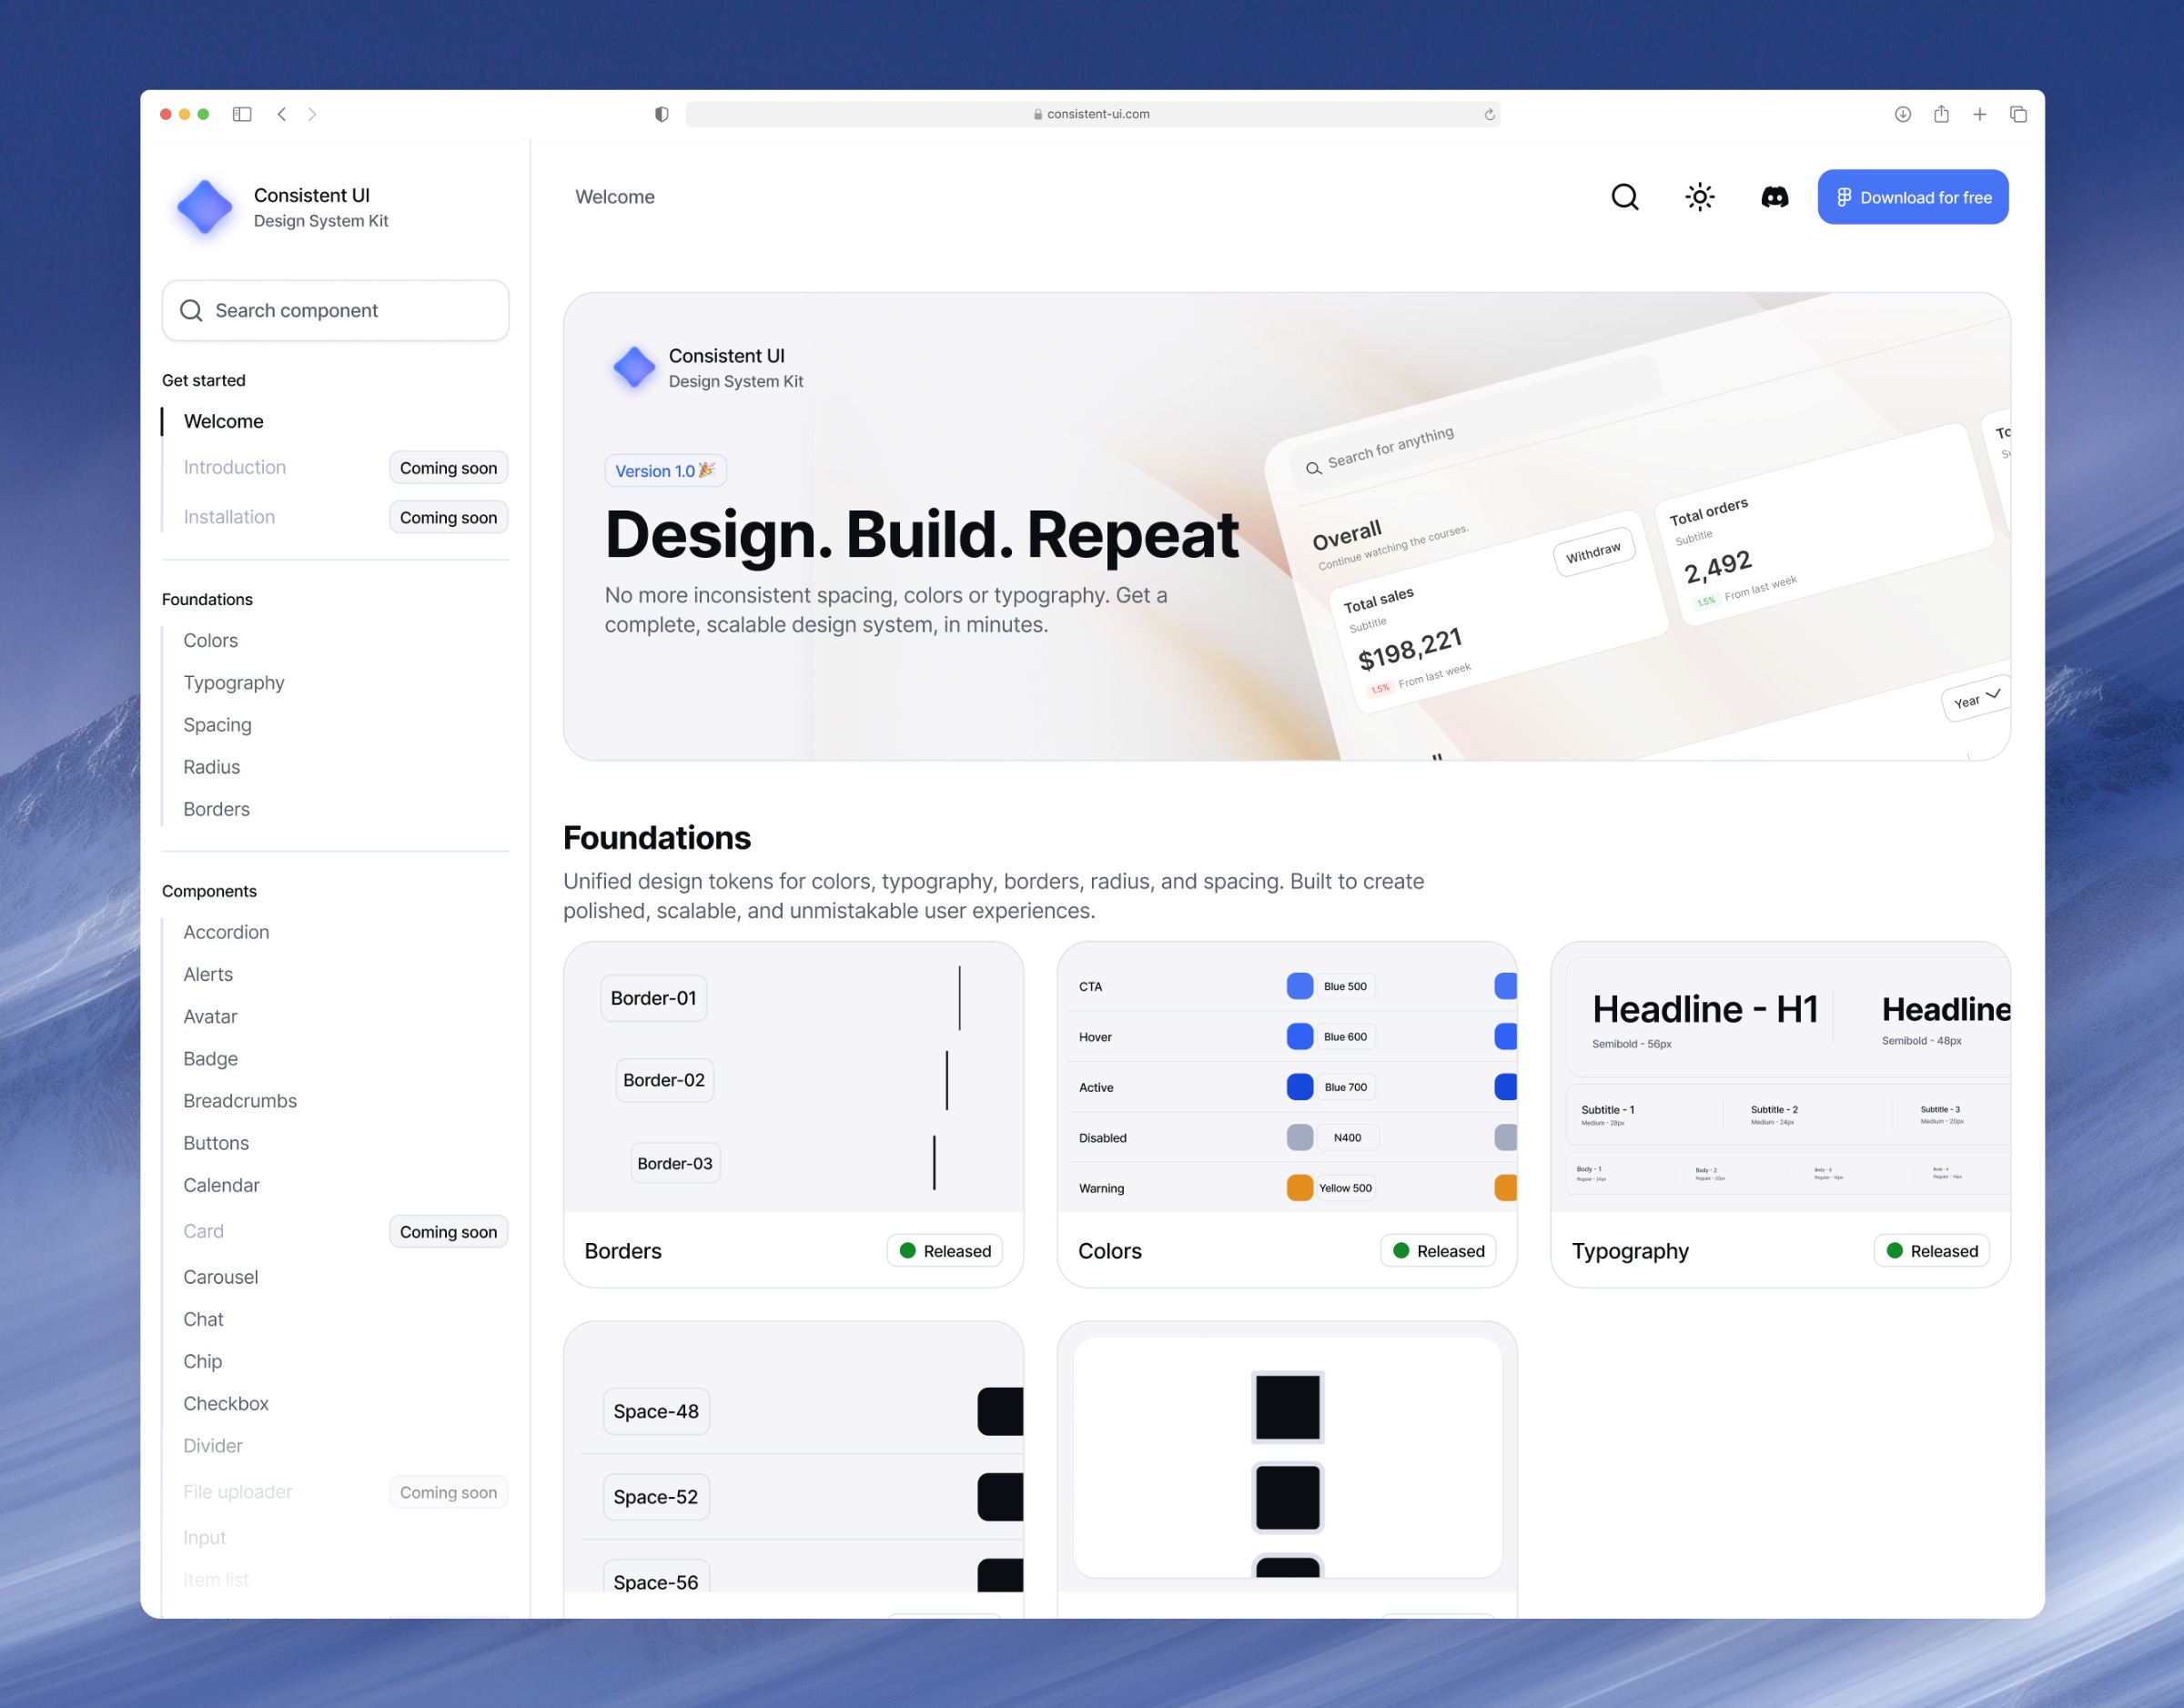Click the Download for free button
2184x1708 pixels.
(1912, 197)
